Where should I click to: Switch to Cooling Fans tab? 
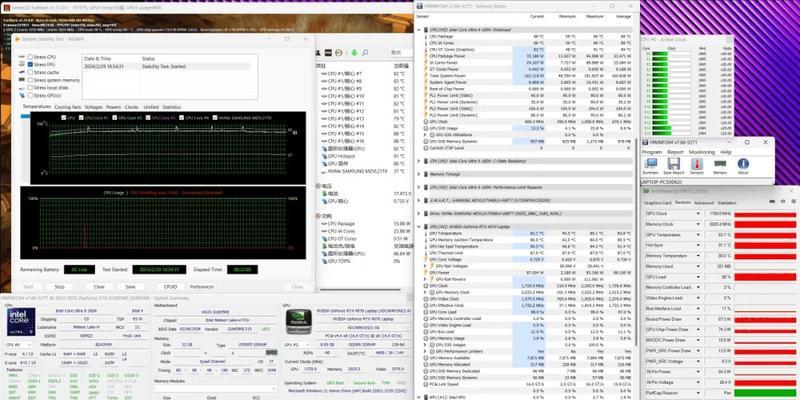click(x=68, y=107)
